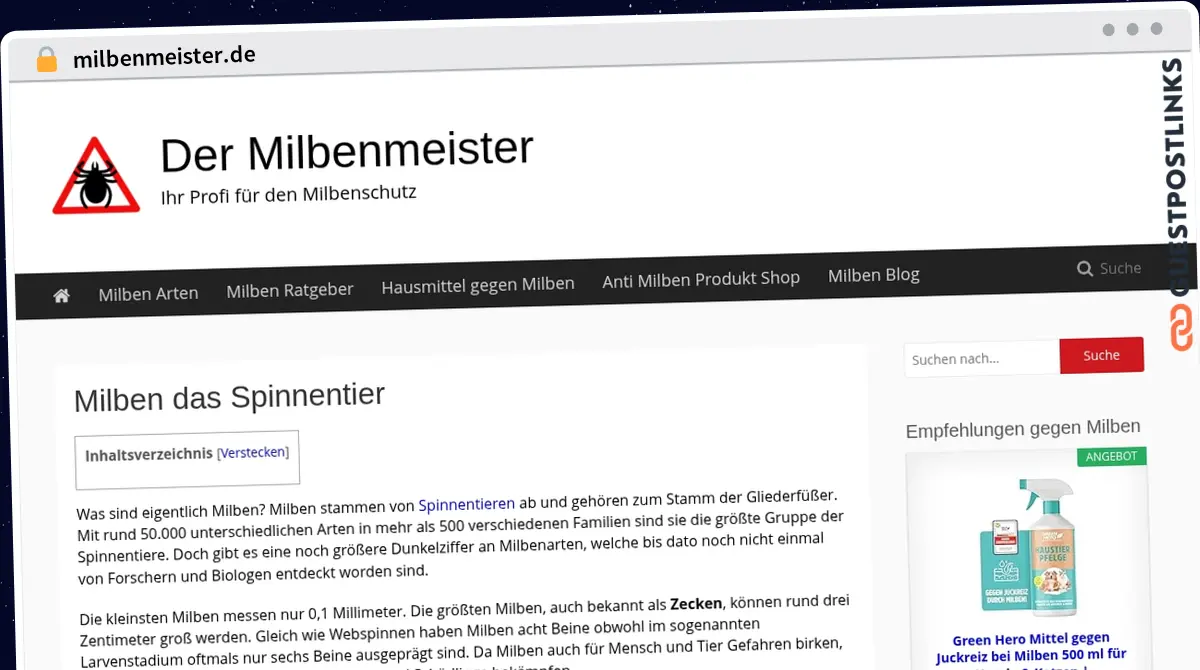Click the 'Empfehlungen gegen Milben' heading
This screenshot has height=670, width=1200.
1022,429
